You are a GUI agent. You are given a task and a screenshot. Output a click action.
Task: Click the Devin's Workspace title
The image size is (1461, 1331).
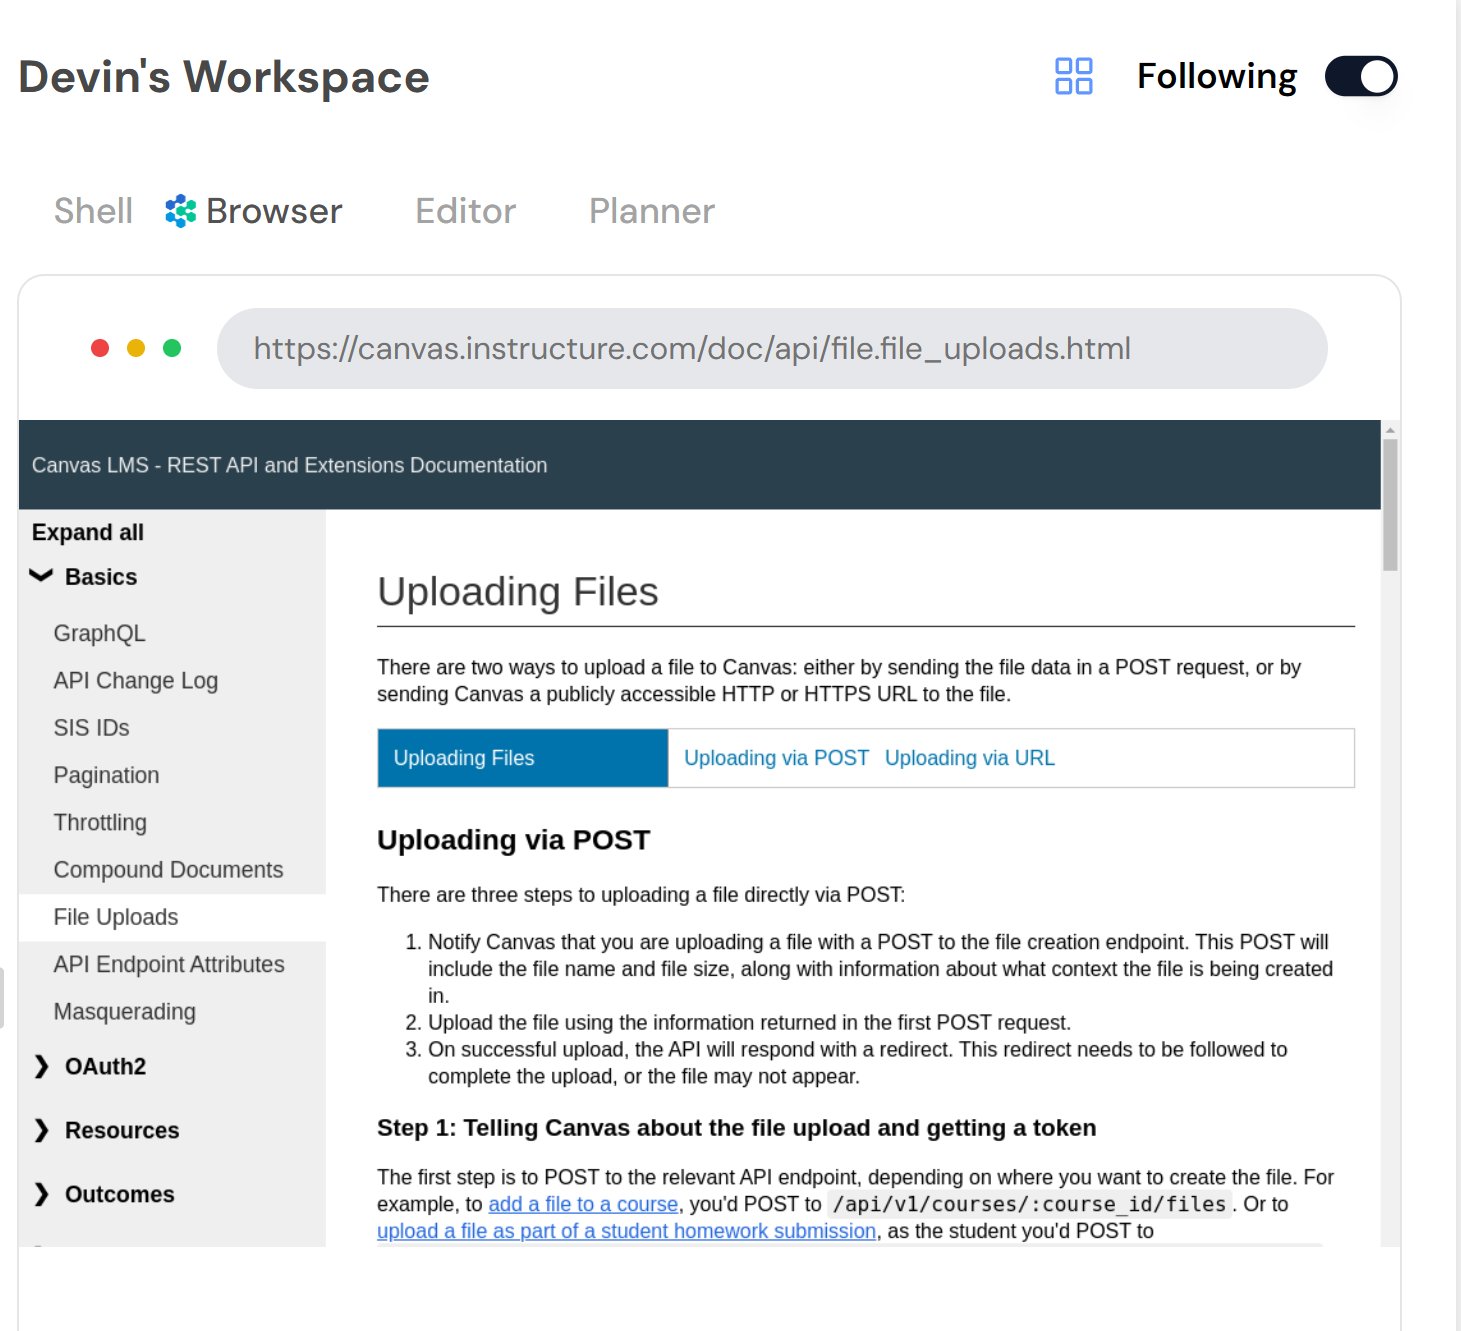click(224, 77)
